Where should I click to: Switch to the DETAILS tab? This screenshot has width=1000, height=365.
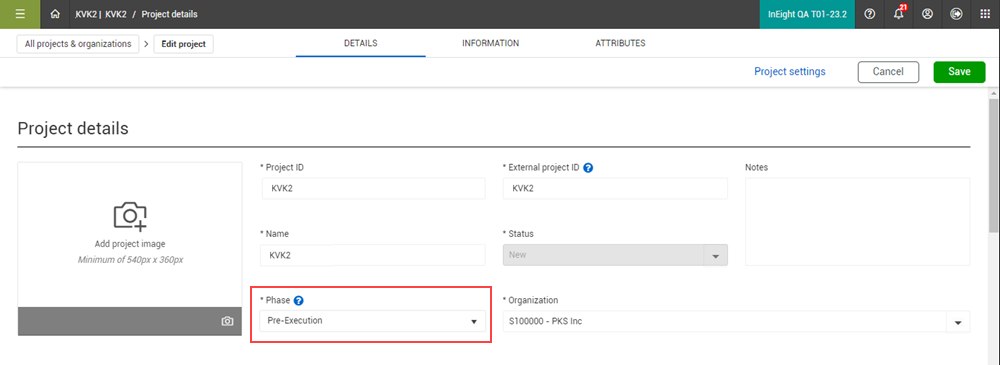pos(361,43)
